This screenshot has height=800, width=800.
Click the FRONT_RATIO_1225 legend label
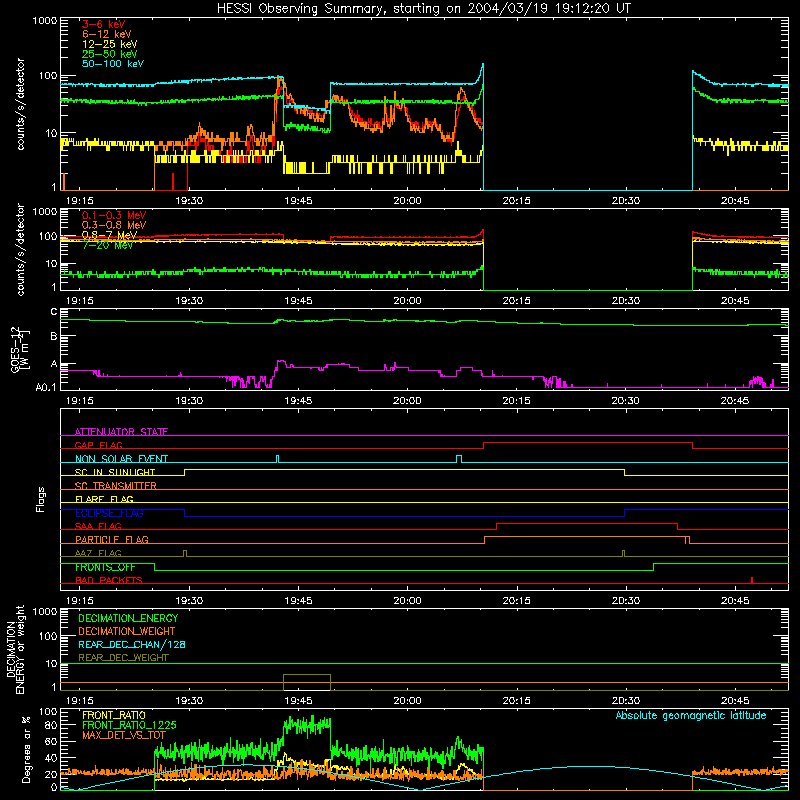pyautogui.click(x=129, y=725)
